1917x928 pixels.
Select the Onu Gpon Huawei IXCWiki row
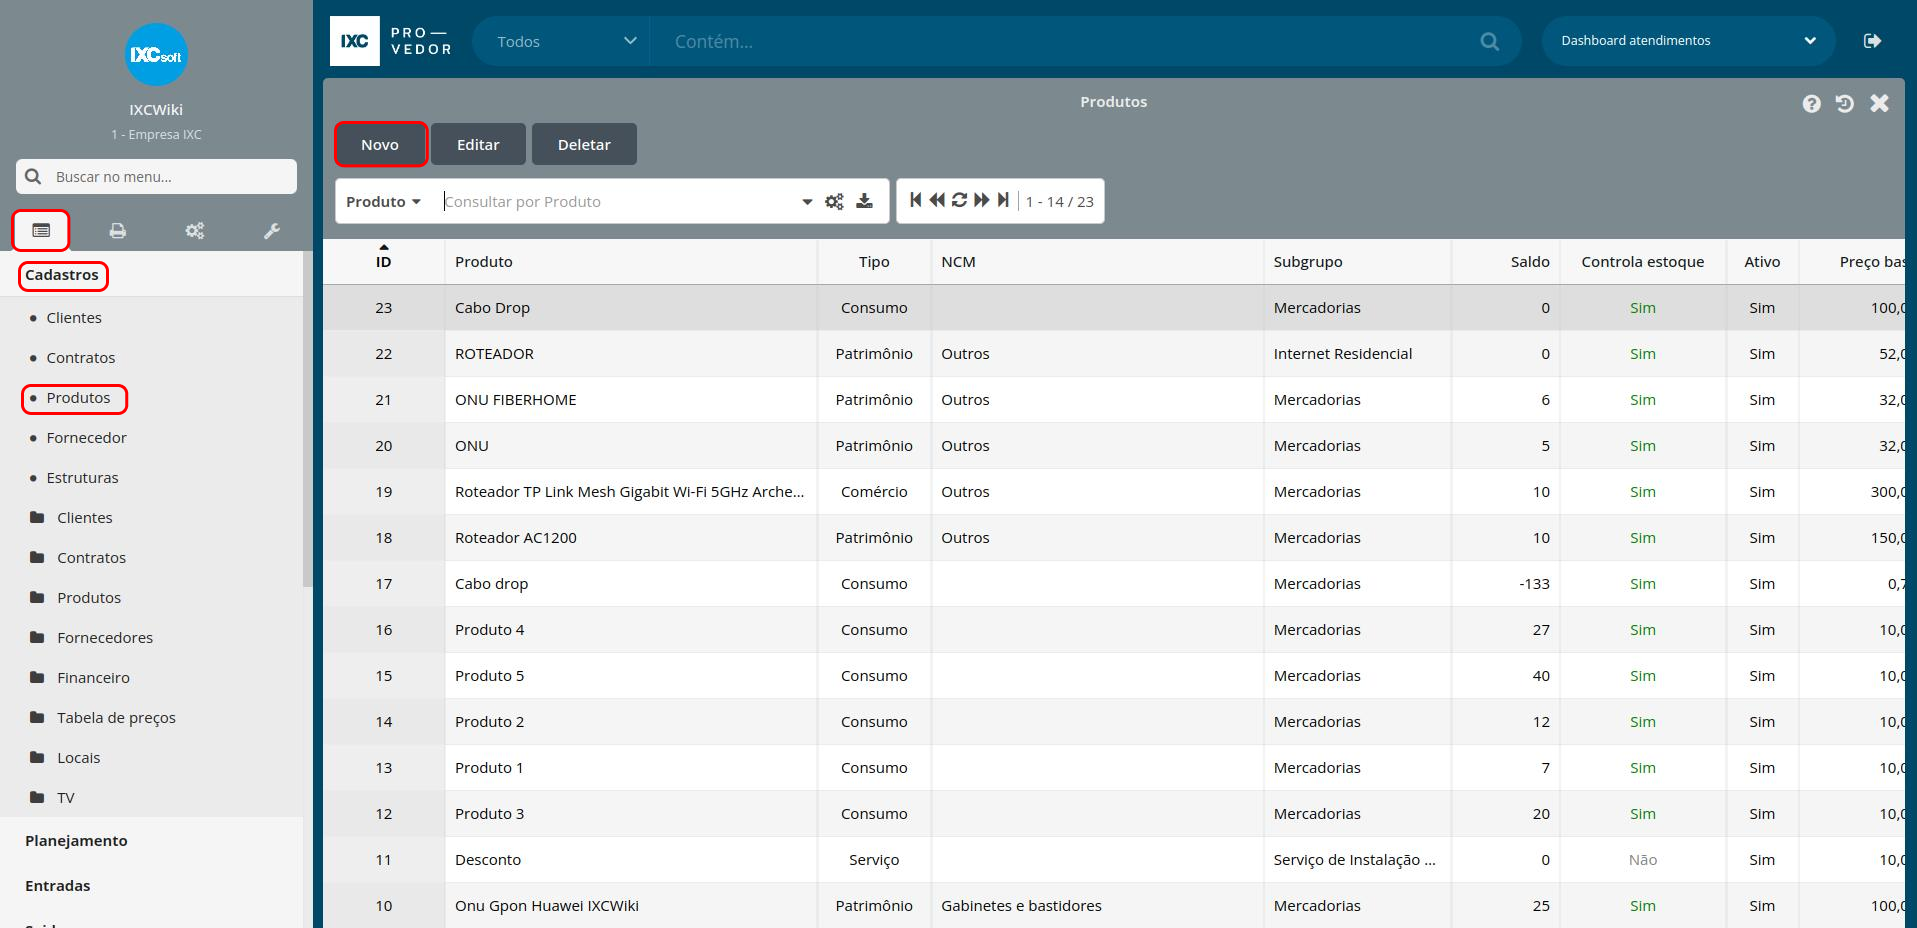click(1114, 906)
